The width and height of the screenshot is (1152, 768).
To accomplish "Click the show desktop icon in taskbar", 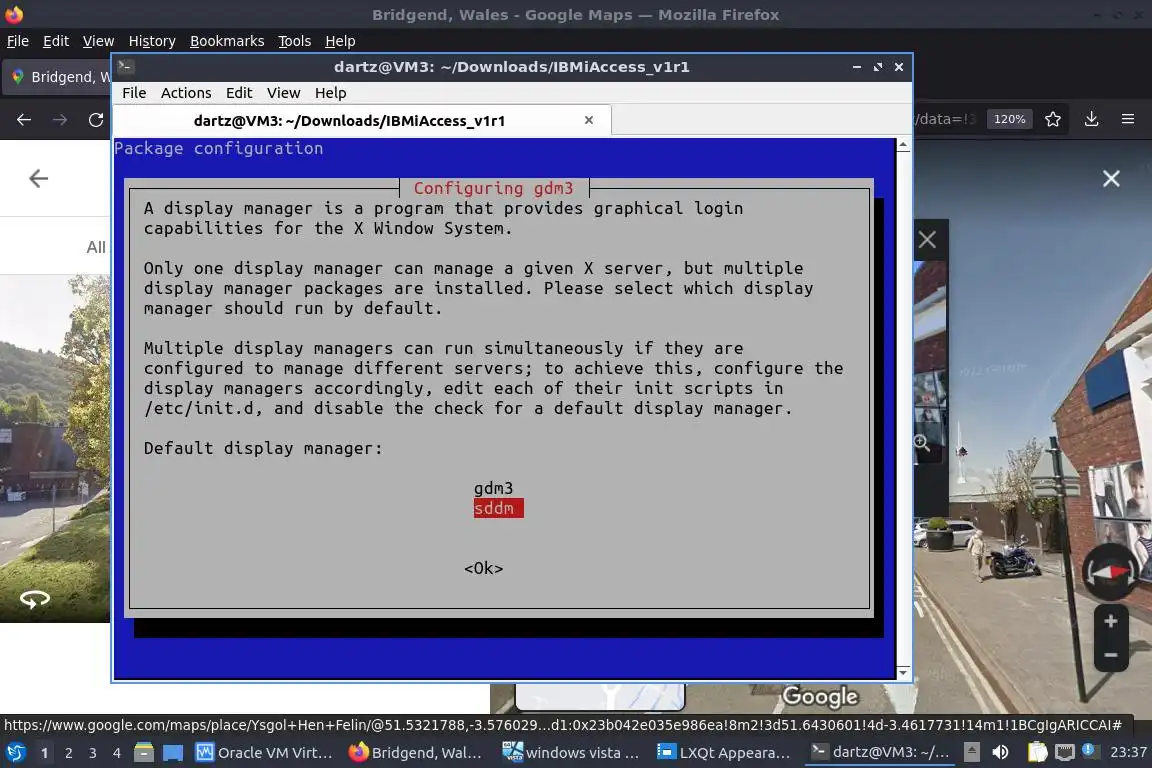I will 173,753.
